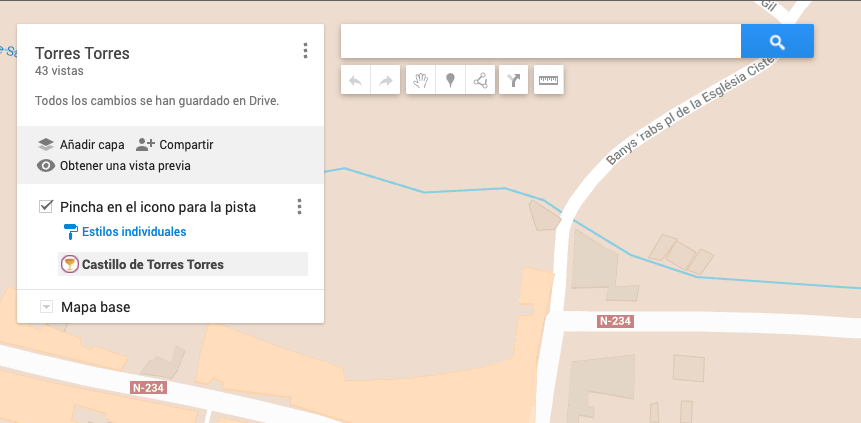Redo the last map edit
This screenshot has height=423, width=861.
tap(385, 80)
